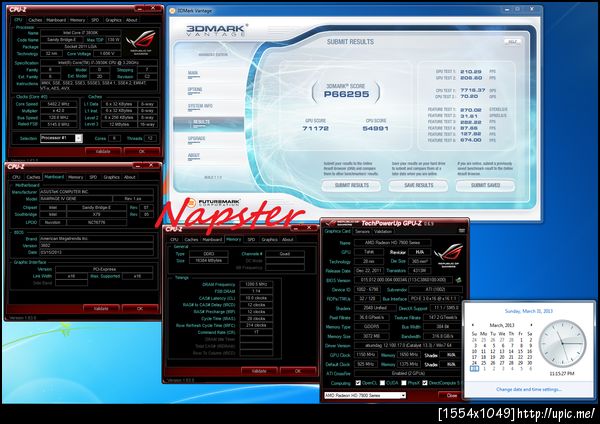Open Change date and time settings link
The image size is (600, 424).
529,389
